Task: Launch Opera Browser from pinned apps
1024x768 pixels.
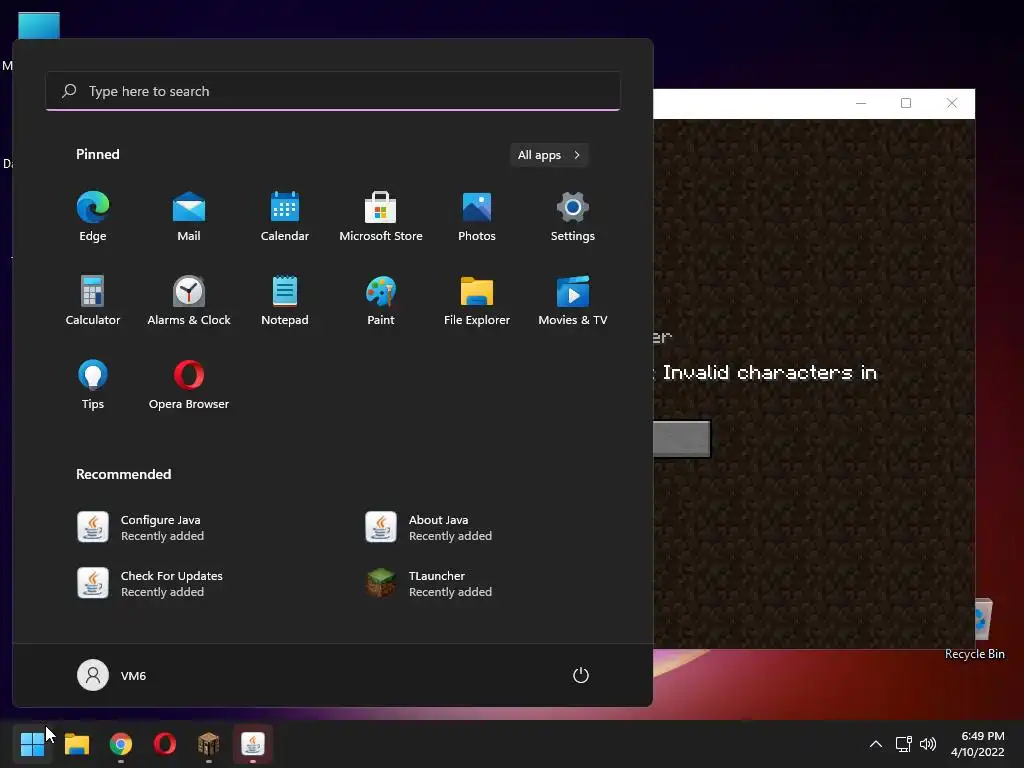Action: coord(189,385)
